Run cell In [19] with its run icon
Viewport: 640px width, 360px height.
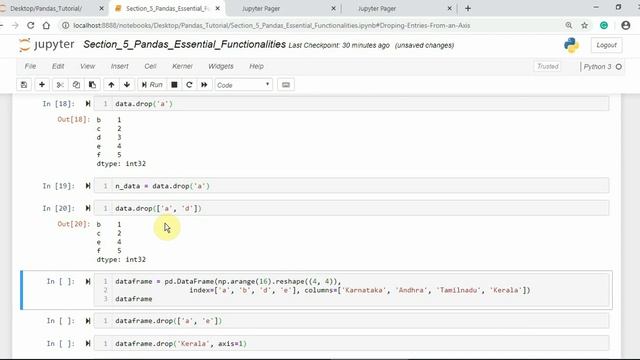point(88,186)
